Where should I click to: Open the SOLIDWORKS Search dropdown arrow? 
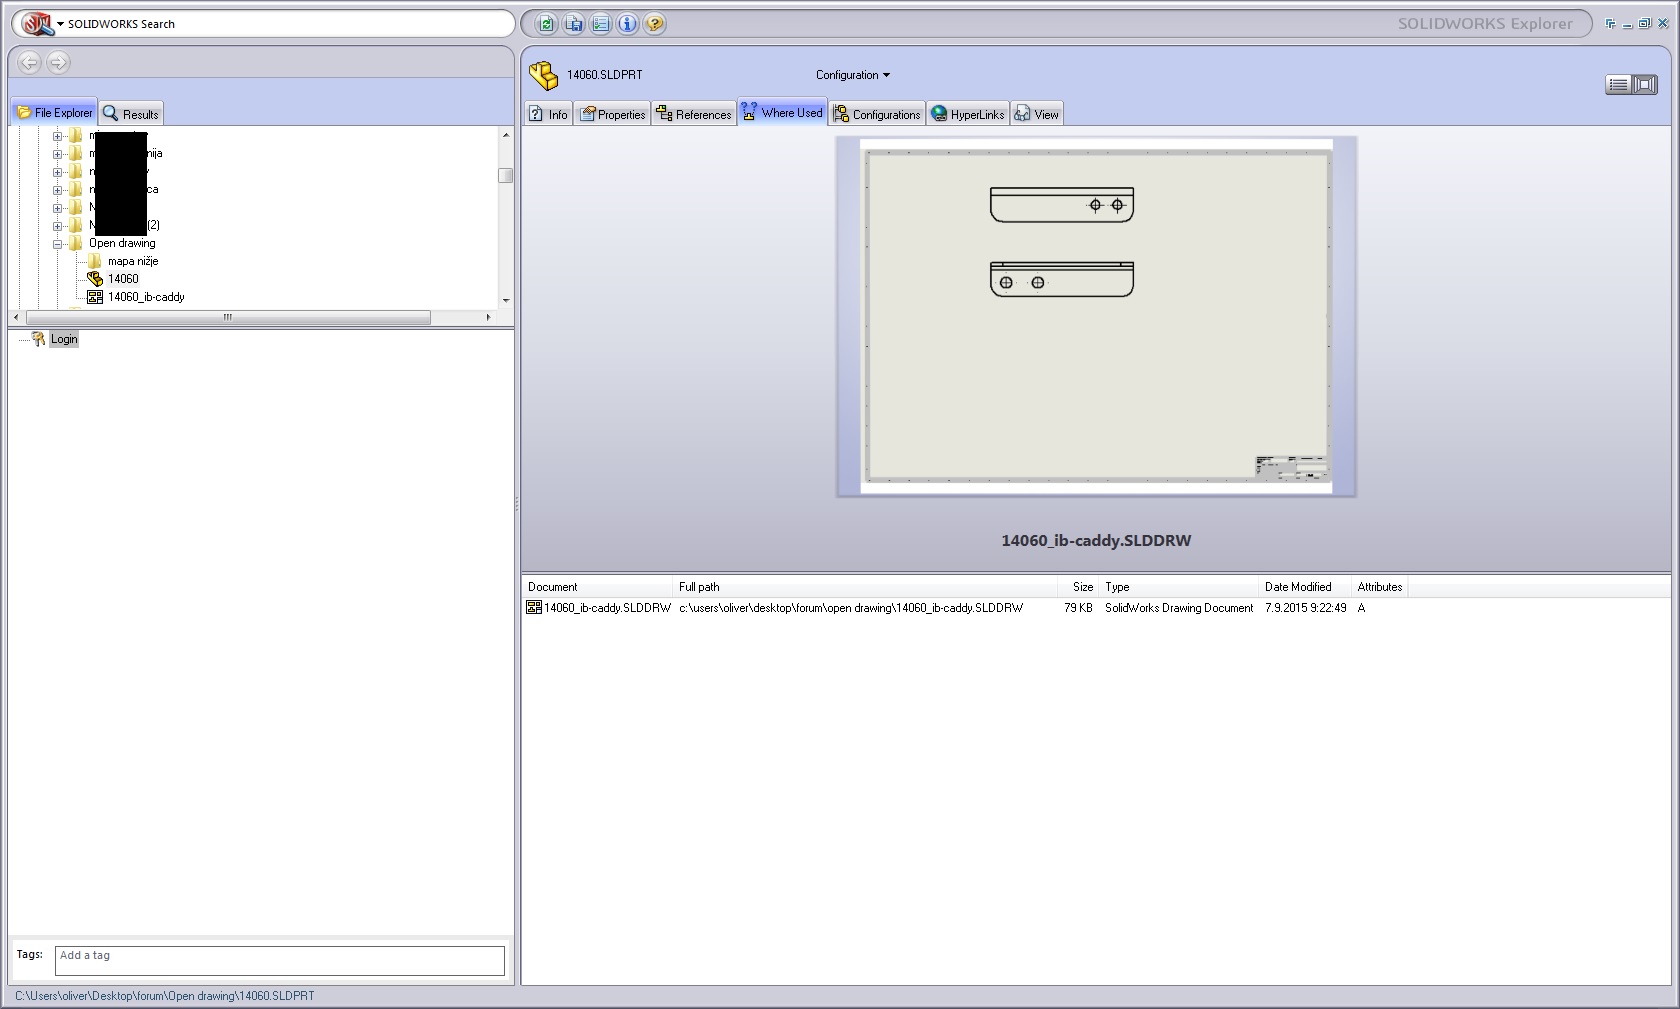point(60,24)
